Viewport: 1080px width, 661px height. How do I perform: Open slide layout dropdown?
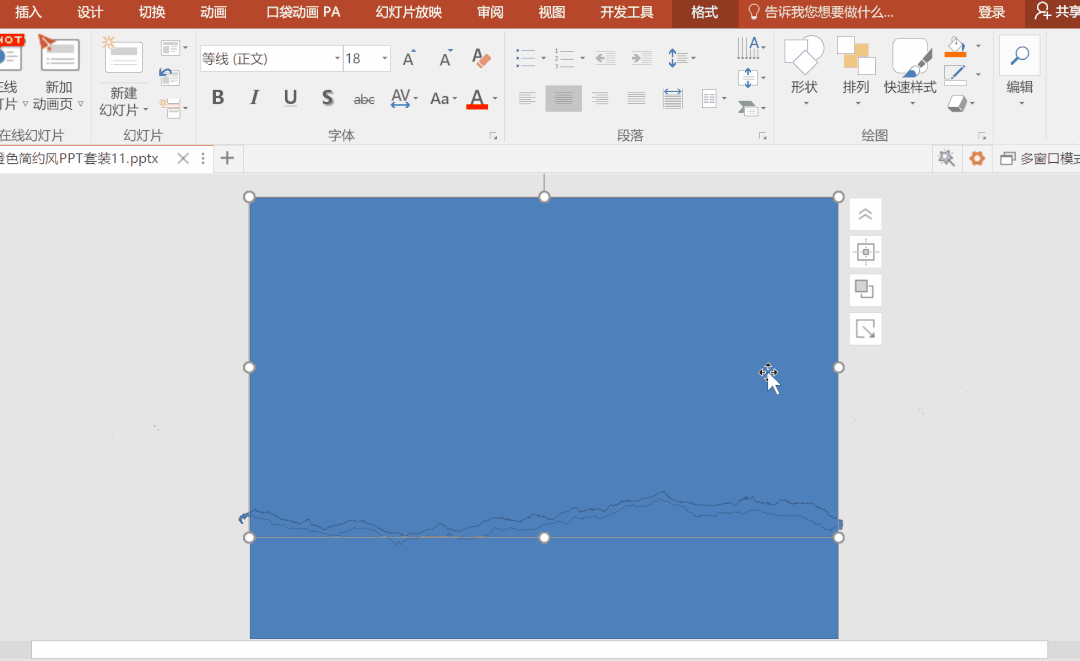(x=174, y=48)
